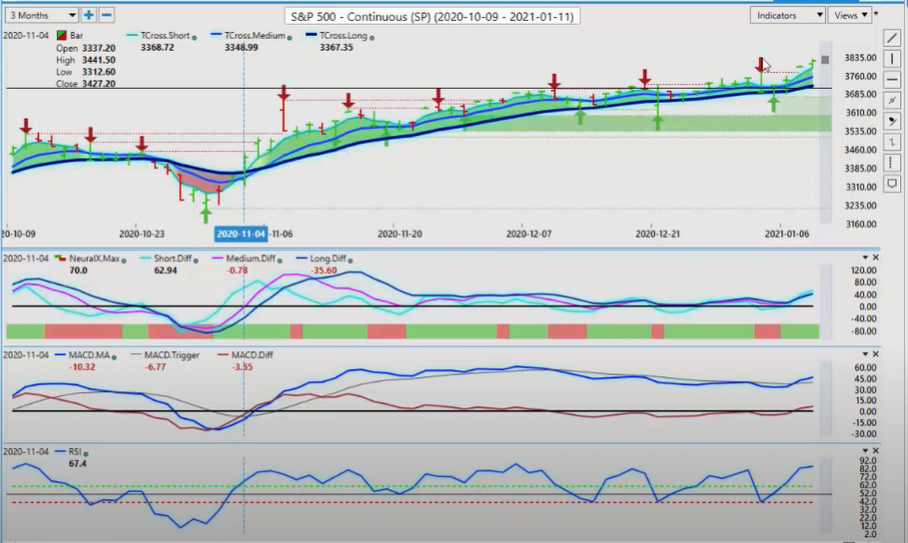Click the dot beside TCross.Medium
The width and height of the screenshot is (908, 543).
(290, 38)
